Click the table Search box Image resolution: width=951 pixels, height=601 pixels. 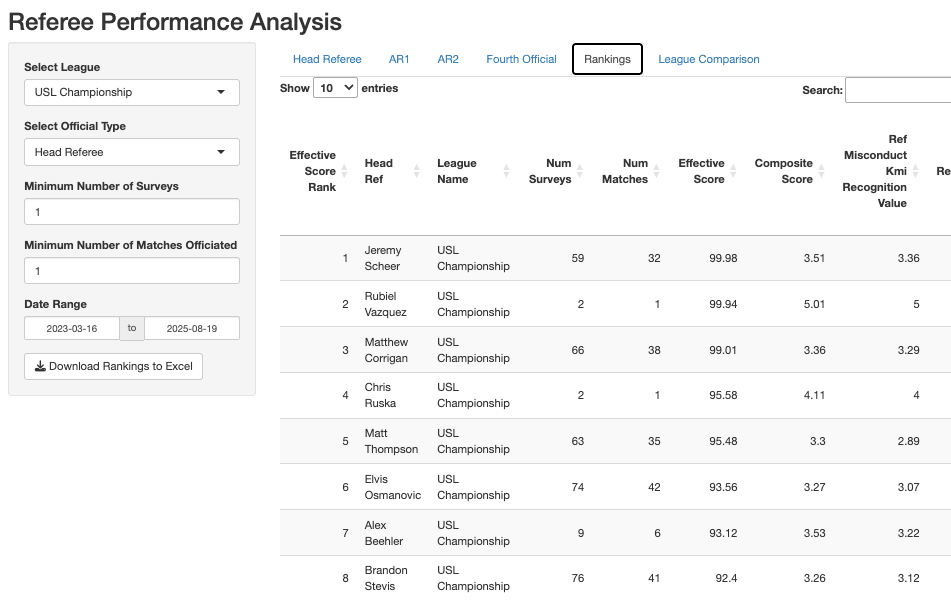[x=897, y=90]
